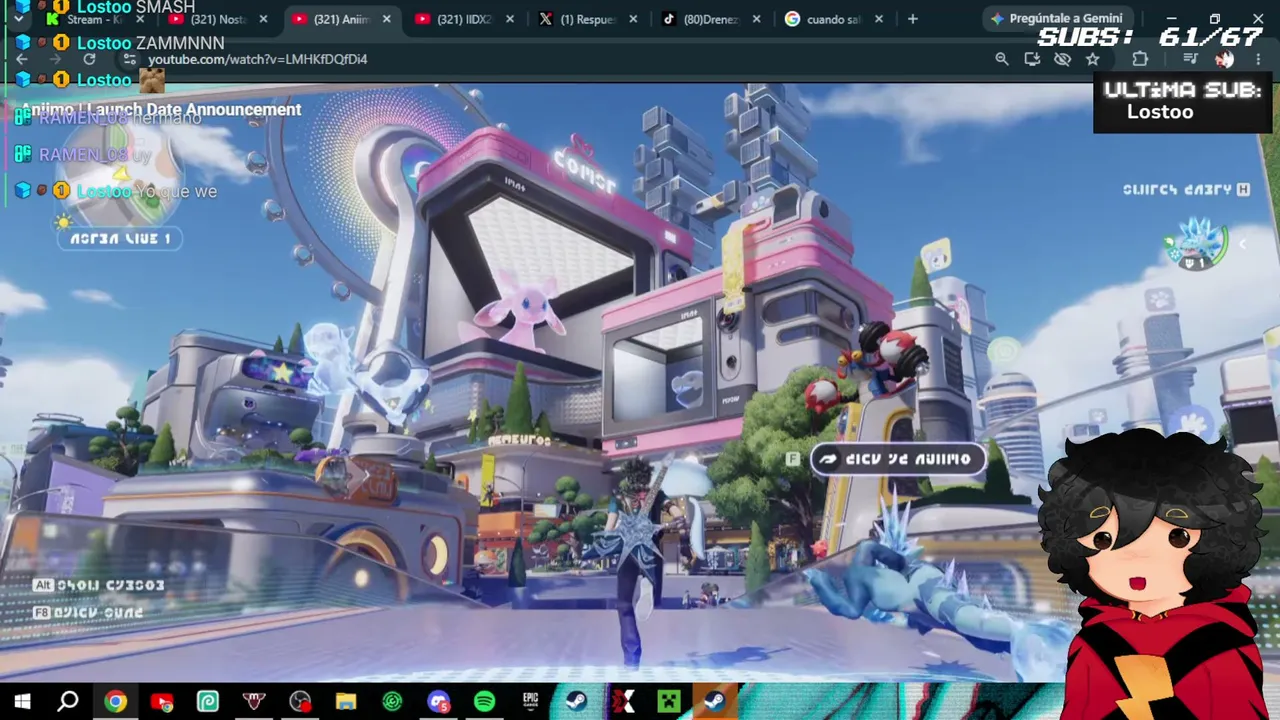The height and width of the screenshot is (720, 1280).
Task: Launch Epic Games from the taskbar
Action: (x=530, y=702)
